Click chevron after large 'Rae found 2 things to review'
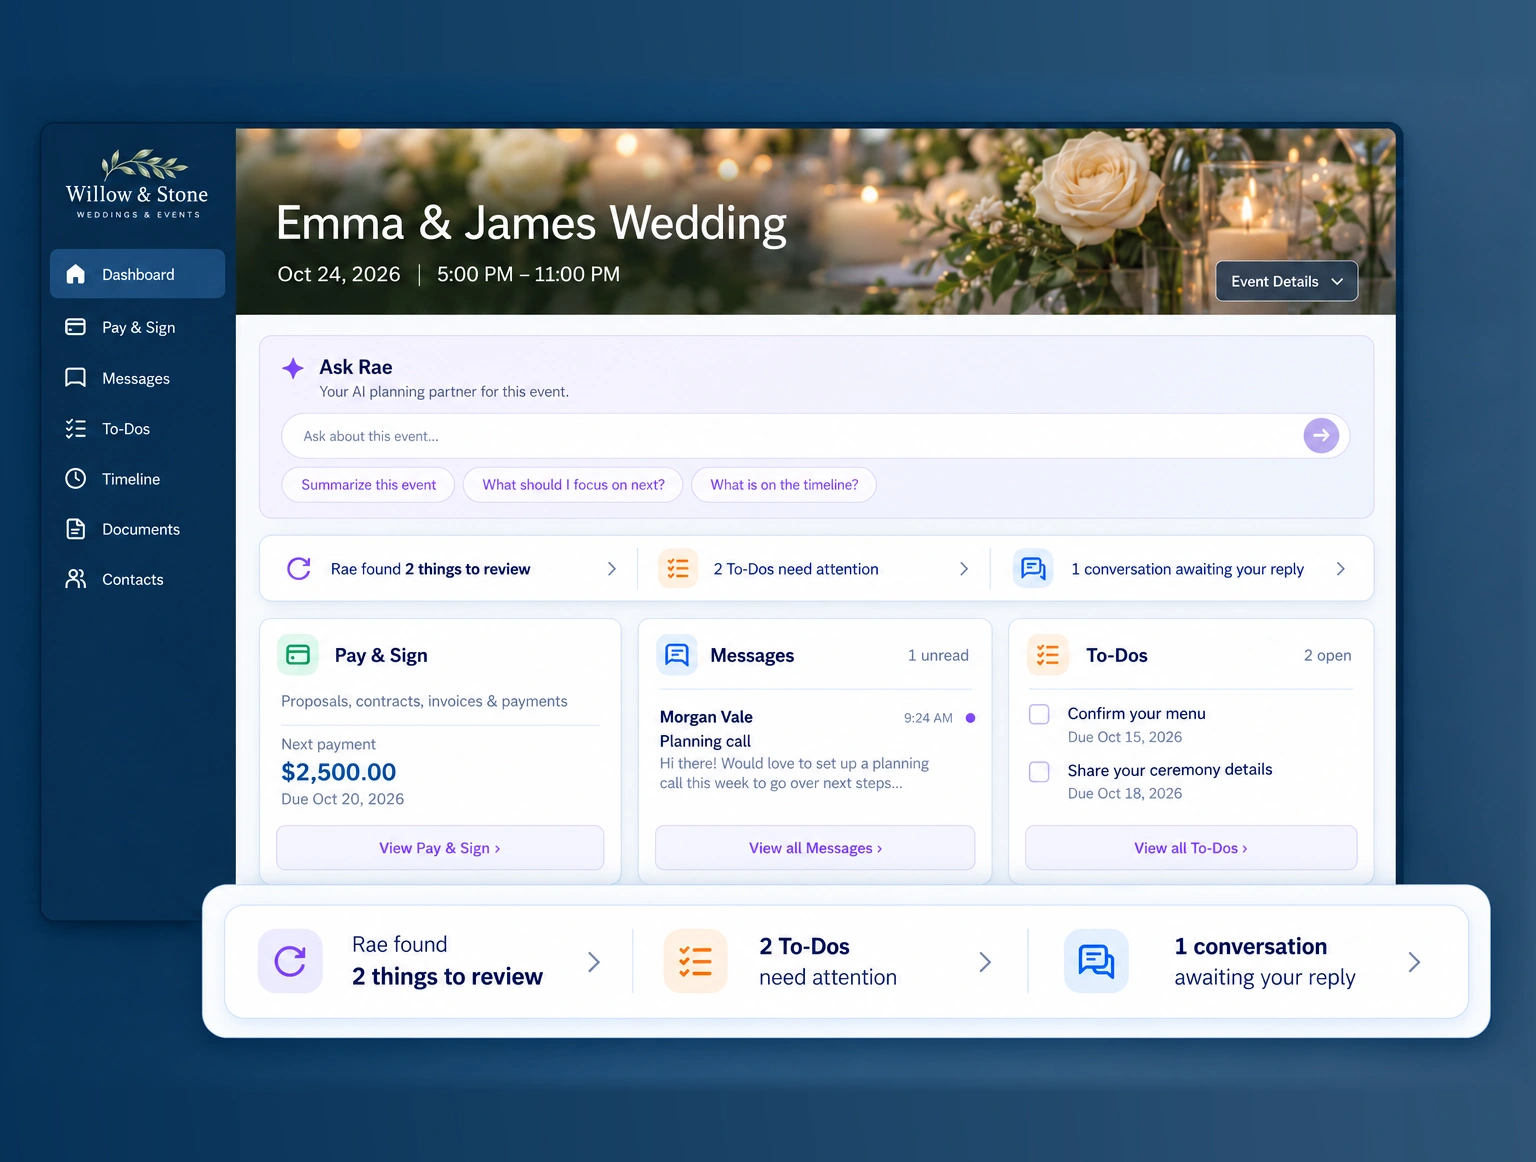 (594, 962)
